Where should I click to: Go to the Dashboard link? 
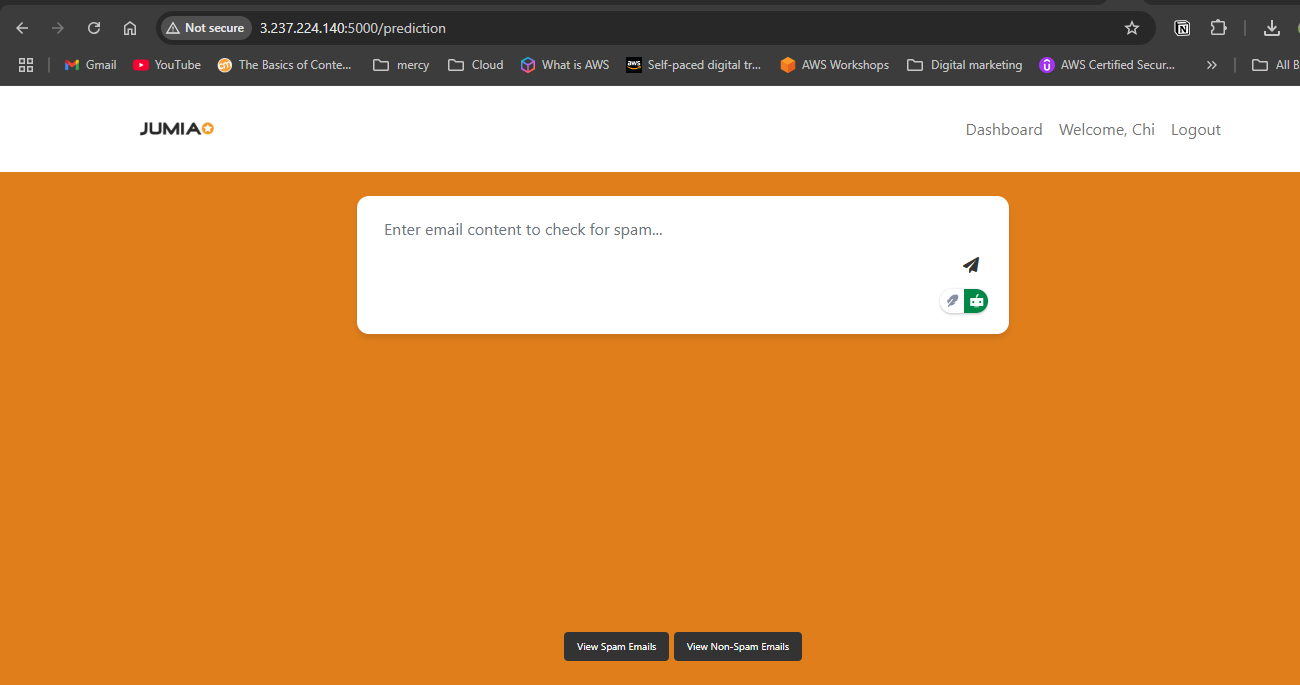1004,130
